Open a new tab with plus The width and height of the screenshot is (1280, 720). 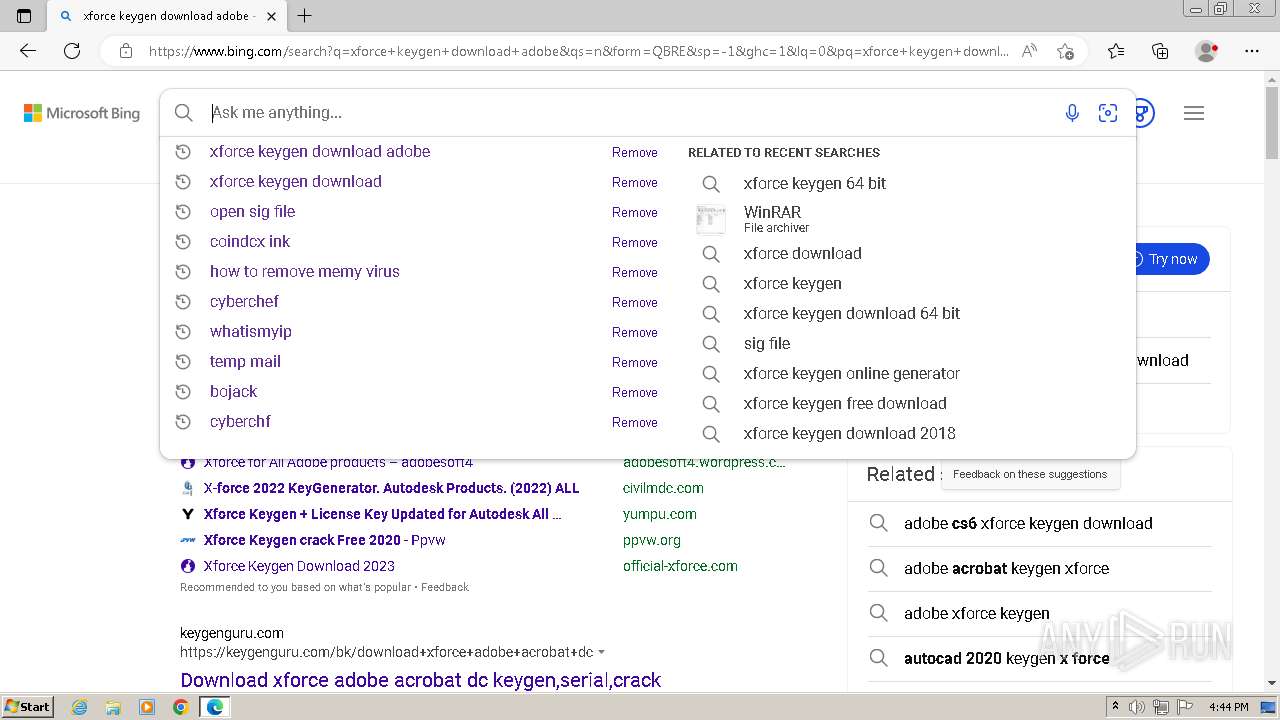tap(305, 16)
